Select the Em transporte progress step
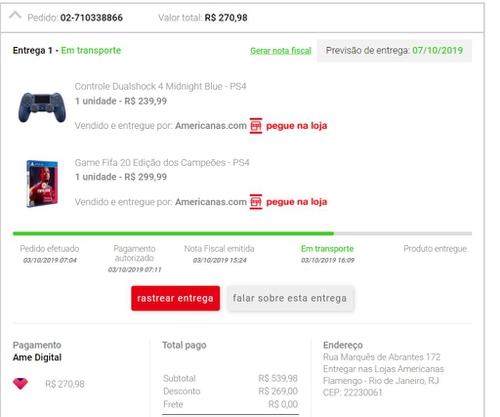Screen dimensions: 500x417 (327, 254)
